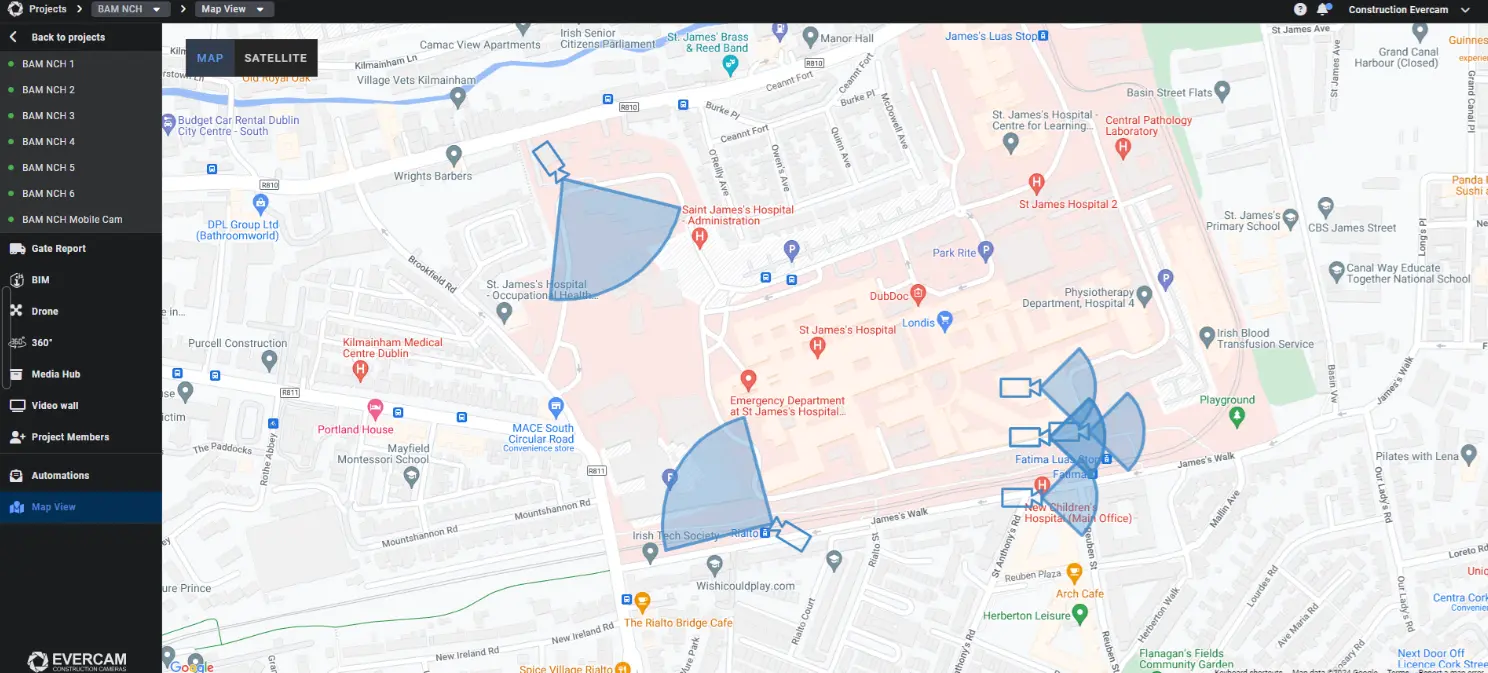1488x673 pixels.
Task: Click the help question mark icon
Action: 1300,9
